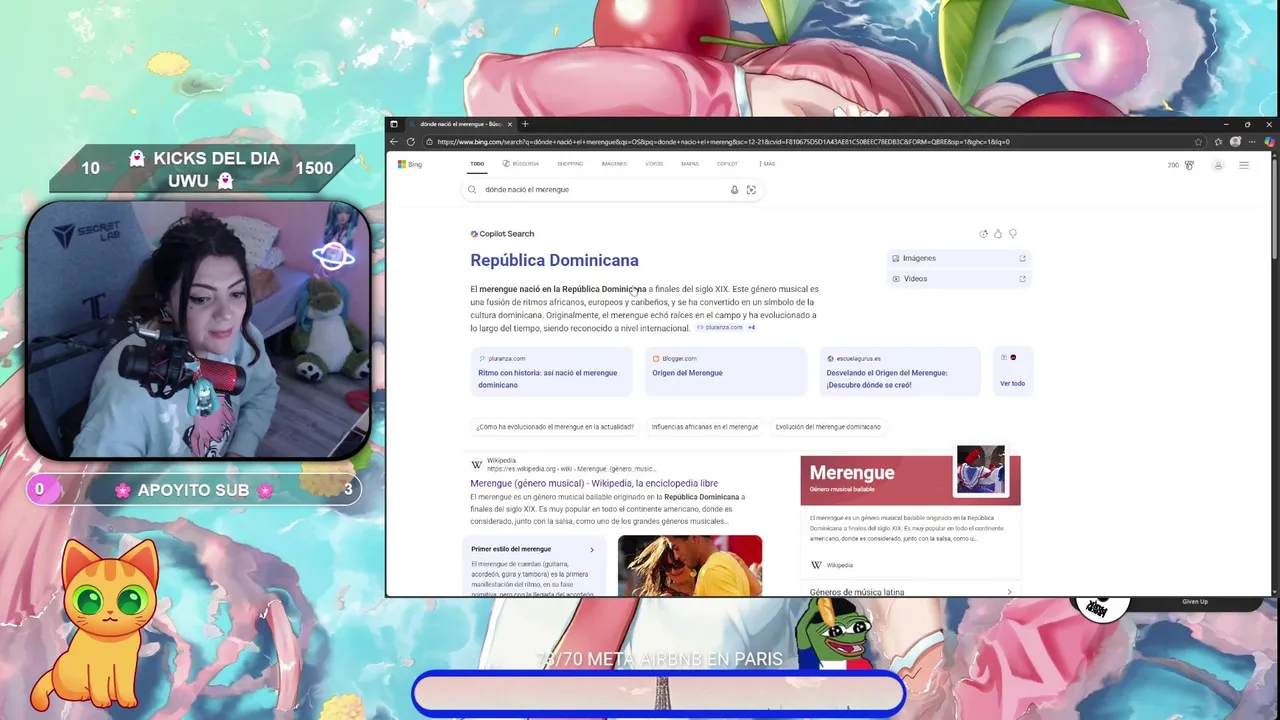Select 'Evolución del merengue dominicano' suggestion
The width and height of the screenshot is (1280, 720).
[828, 427]
